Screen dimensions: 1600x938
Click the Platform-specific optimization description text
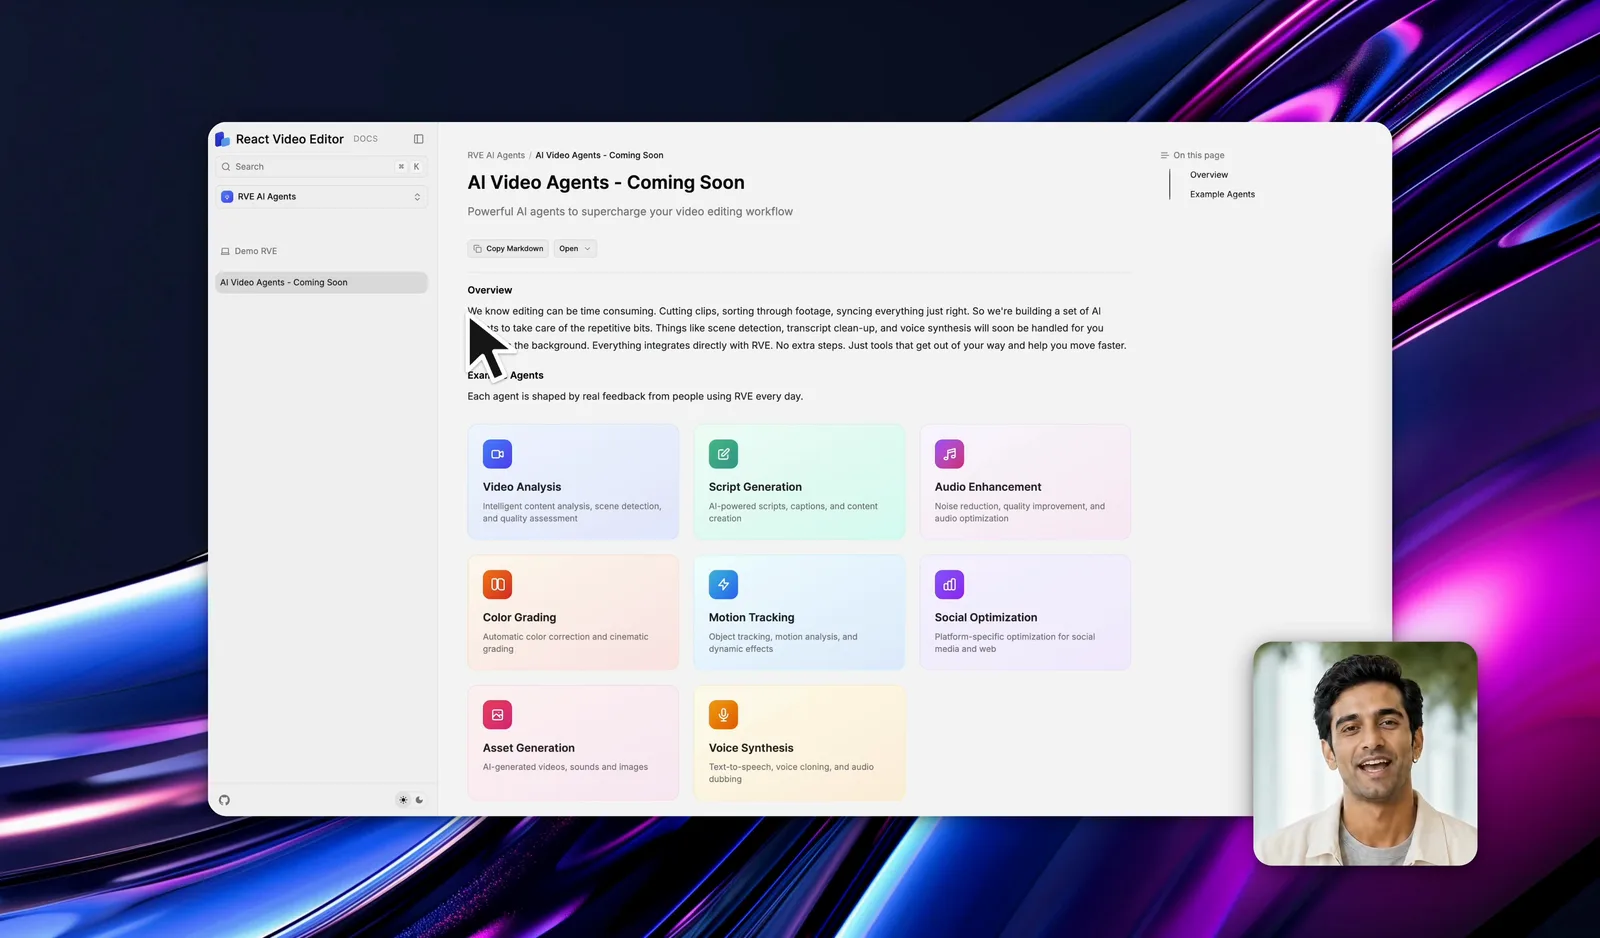tap(1015, 643)
